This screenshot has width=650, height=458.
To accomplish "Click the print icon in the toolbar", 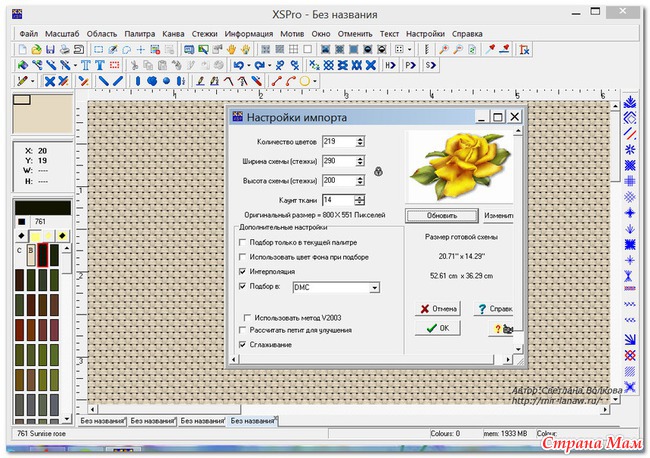I will tap(65, 48).
